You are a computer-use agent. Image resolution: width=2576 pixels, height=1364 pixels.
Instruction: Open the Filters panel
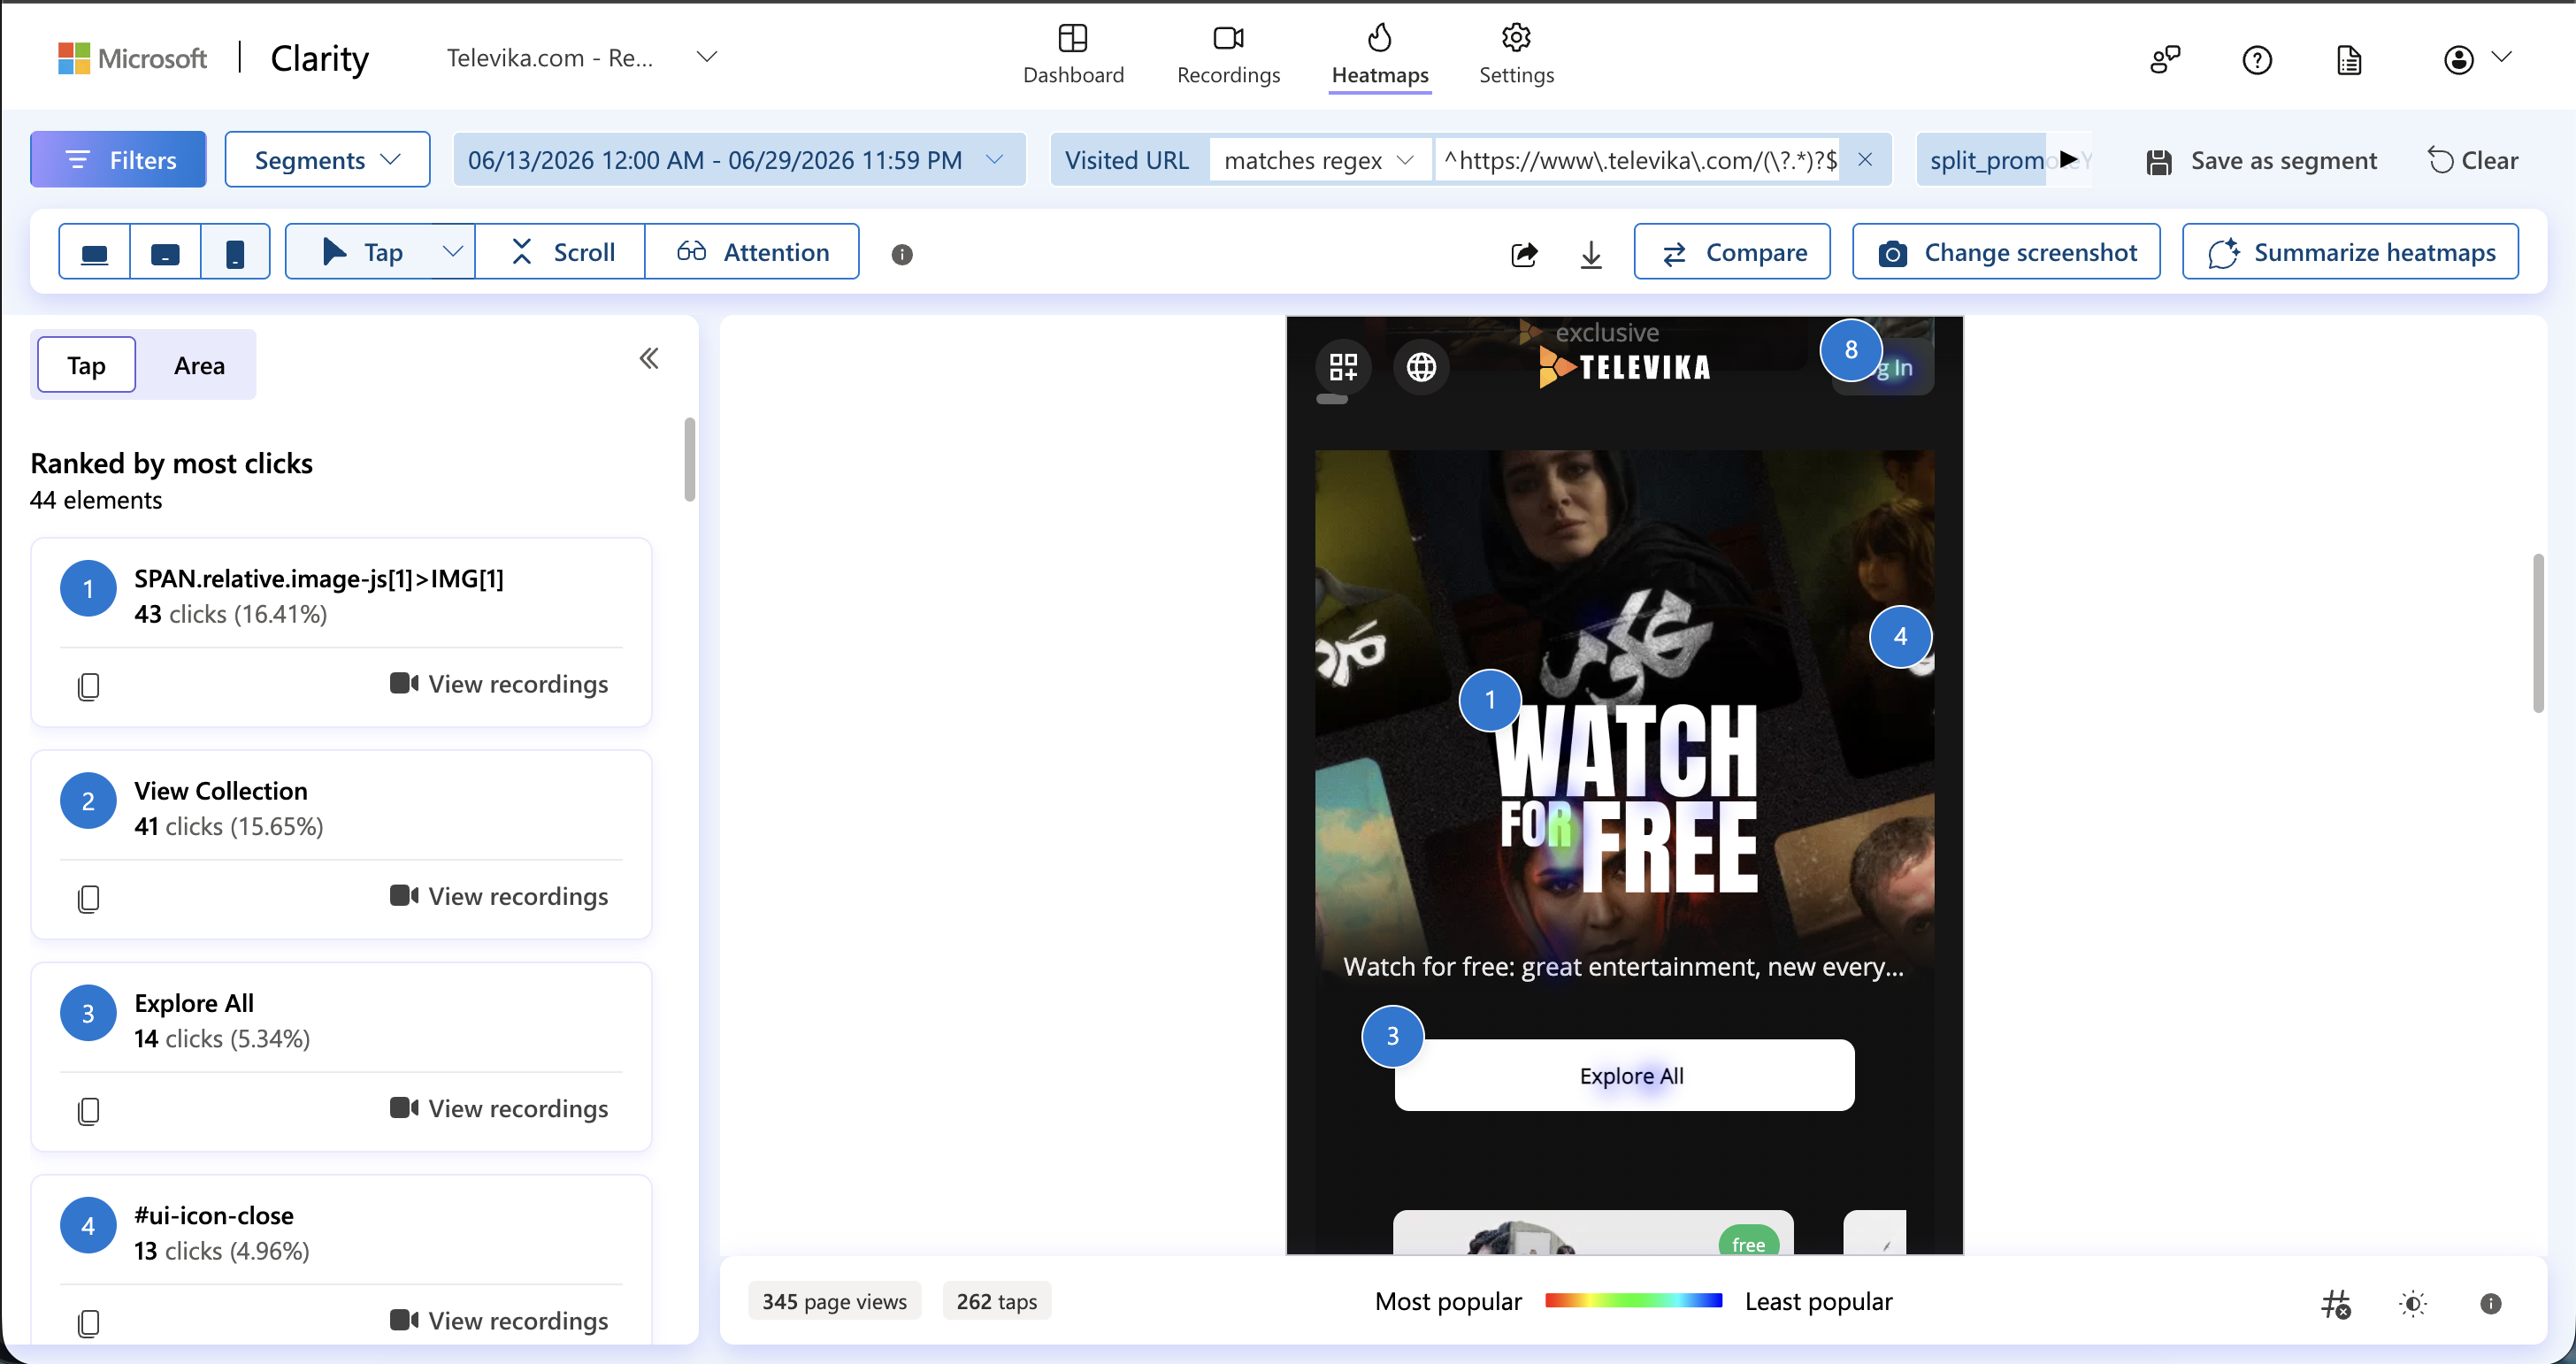[x=118, y=159]
